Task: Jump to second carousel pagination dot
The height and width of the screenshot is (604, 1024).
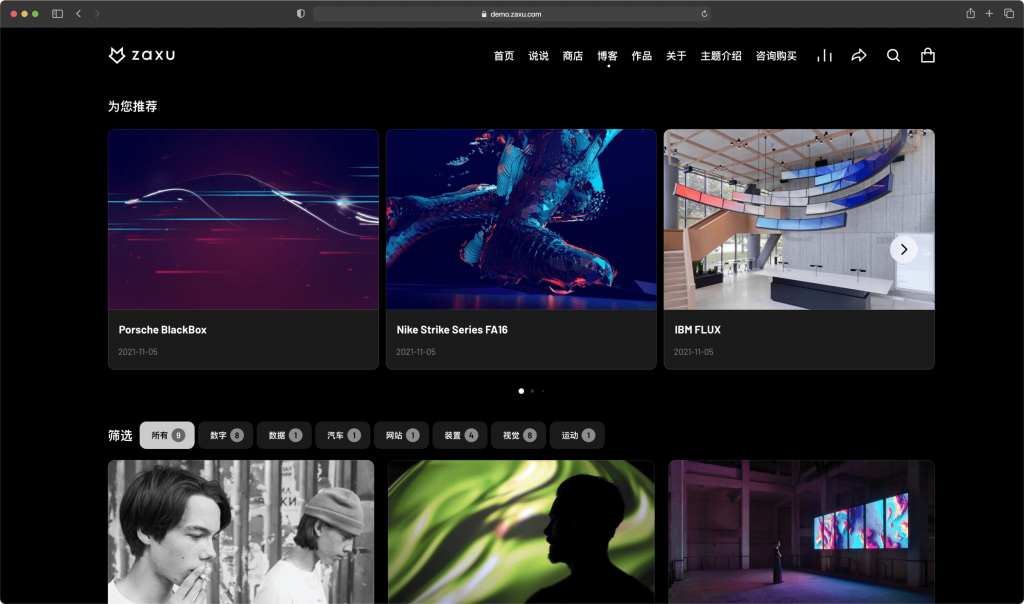Action: coord(532,391)
